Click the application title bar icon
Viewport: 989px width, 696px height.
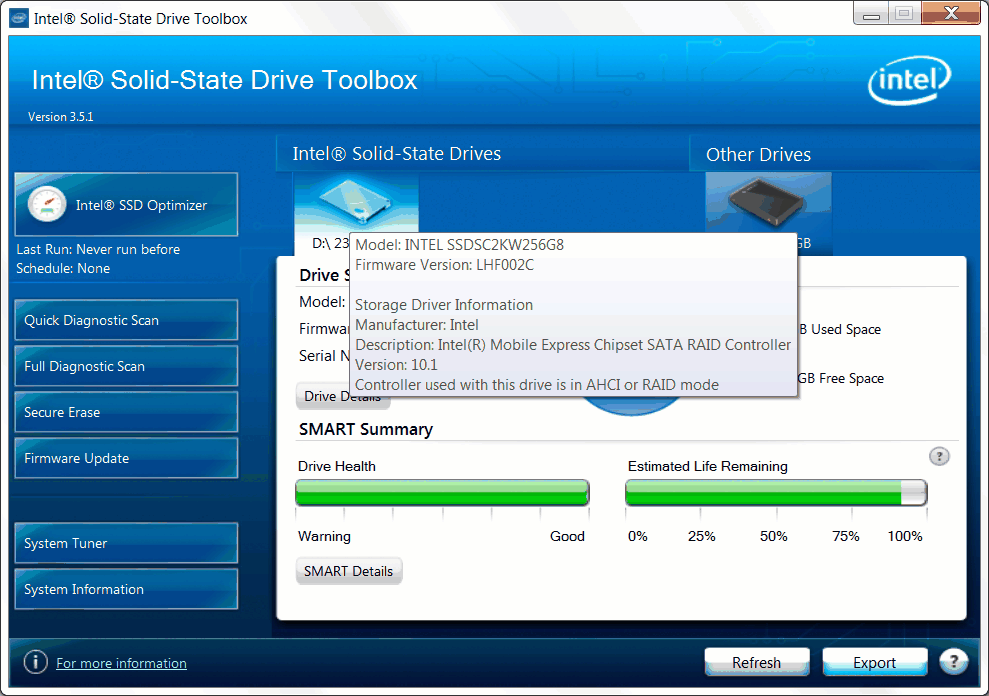pyautogui.click(x=19, y=18)
